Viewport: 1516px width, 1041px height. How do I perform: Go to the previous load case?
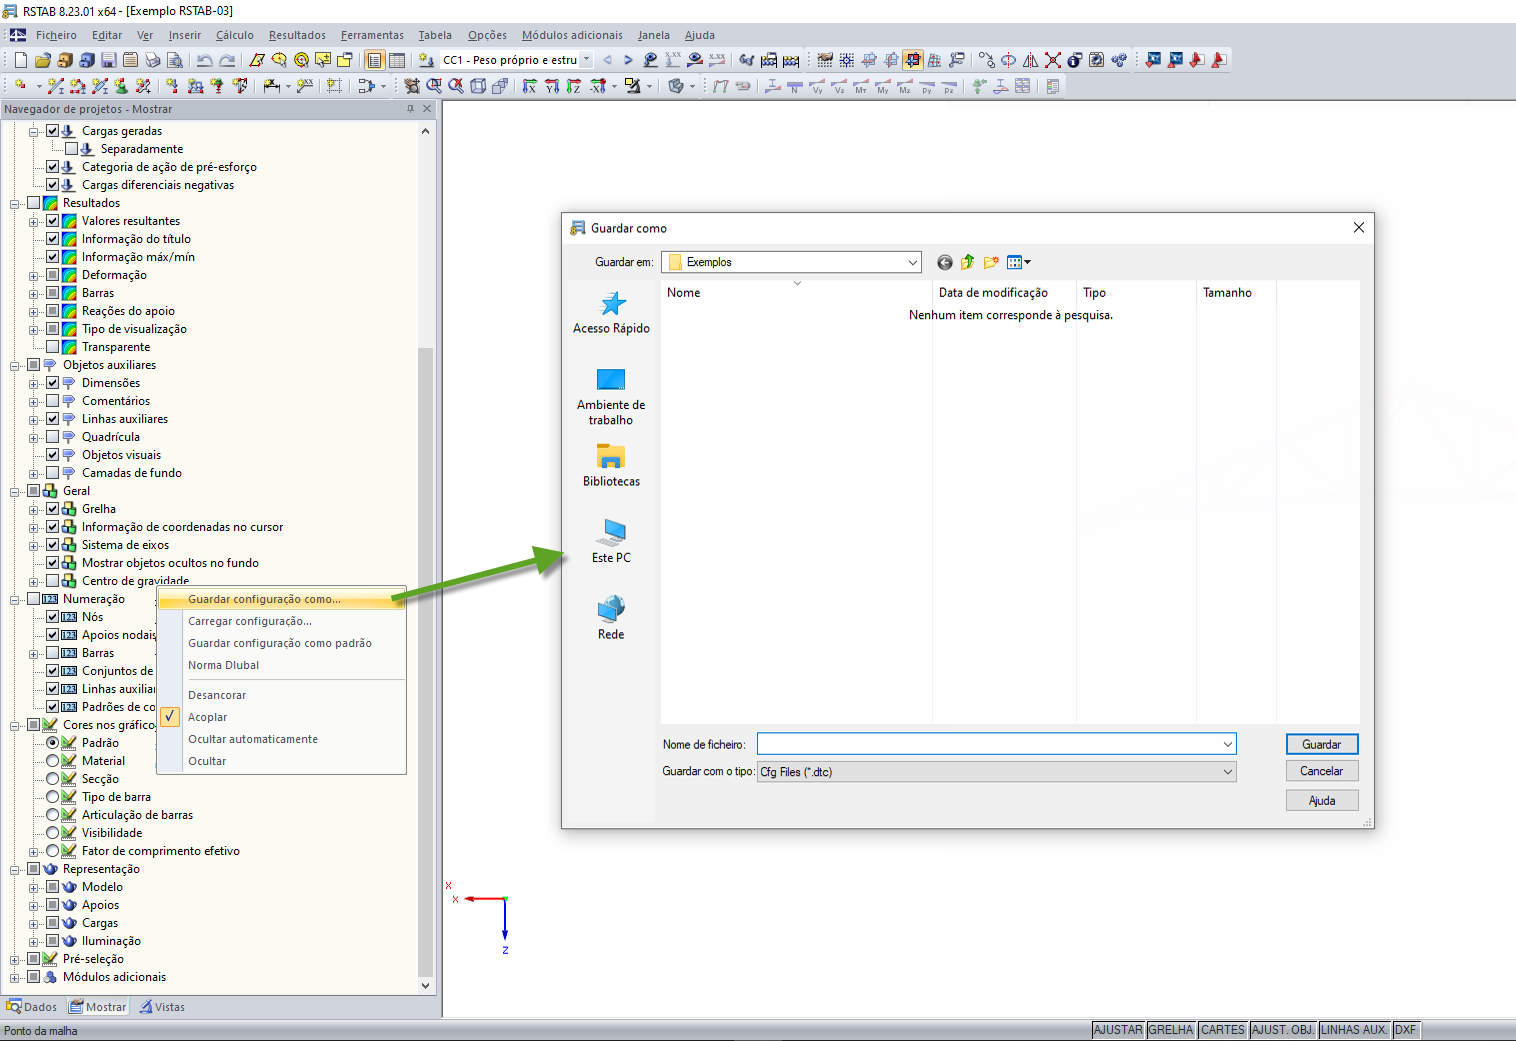pyautogui.click(x=607, y=60)
